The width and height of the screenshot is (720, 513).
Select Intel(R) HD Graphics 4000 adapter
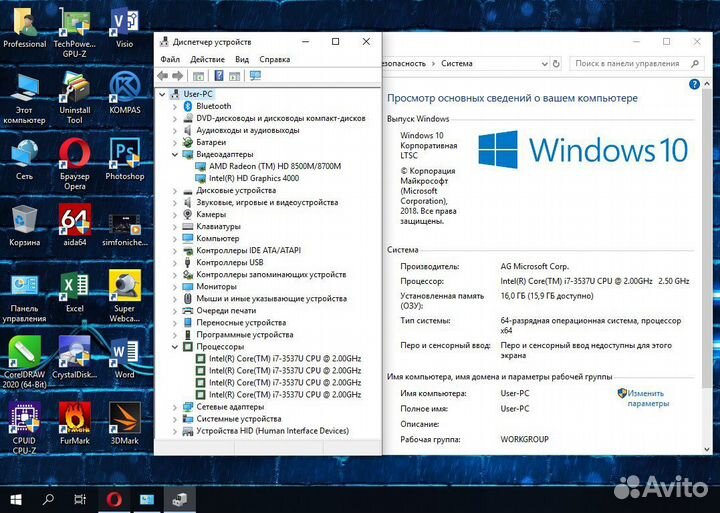point(253,178)
